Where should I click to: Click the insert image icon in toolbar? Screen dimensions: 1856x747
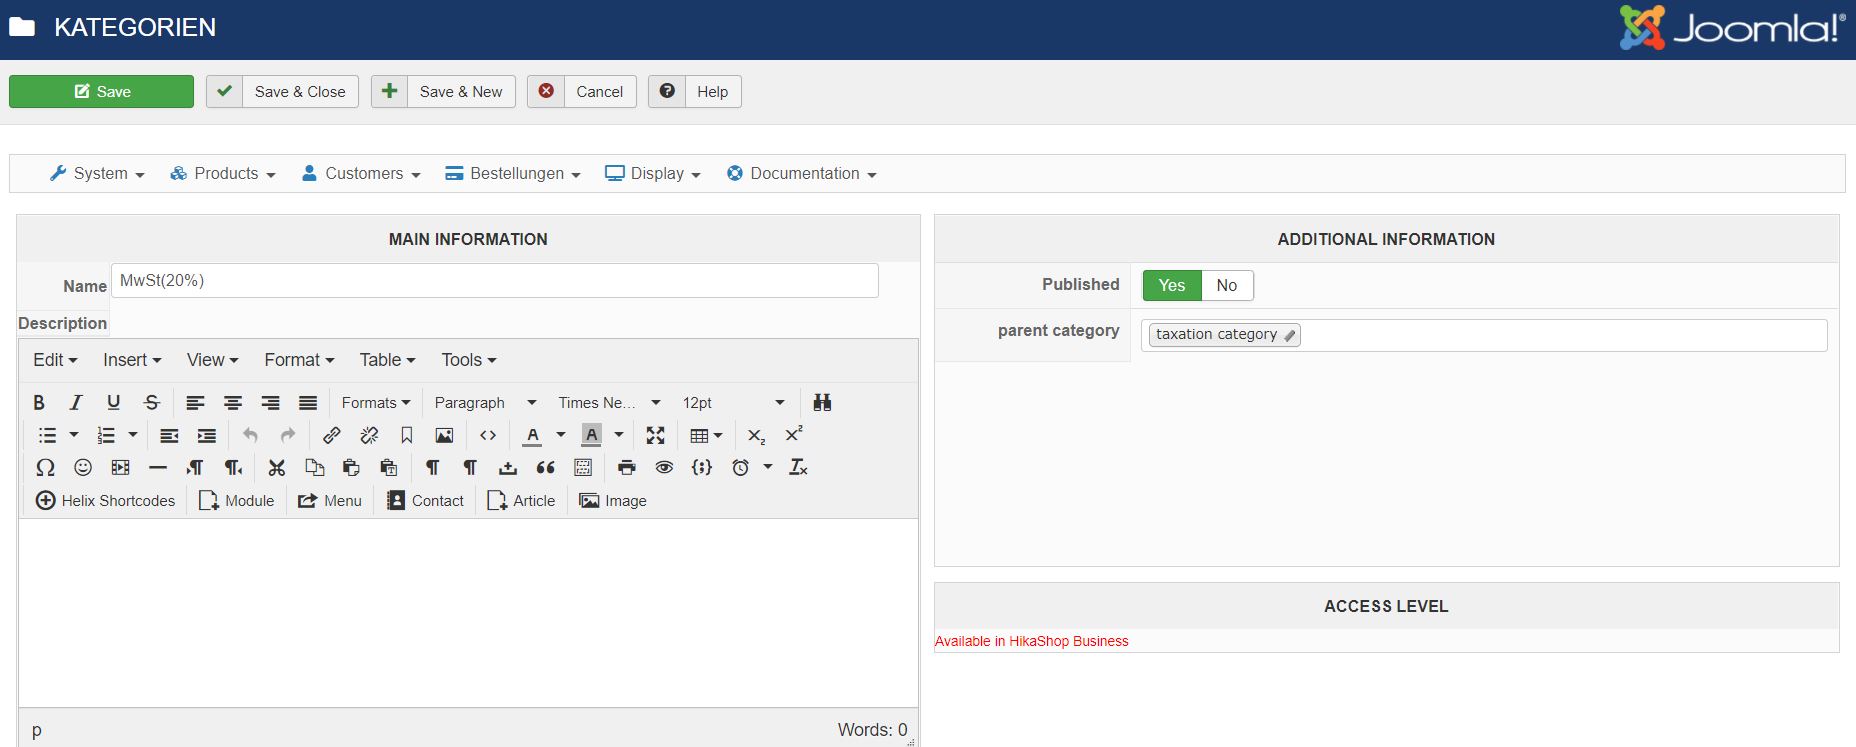point(444,435)
